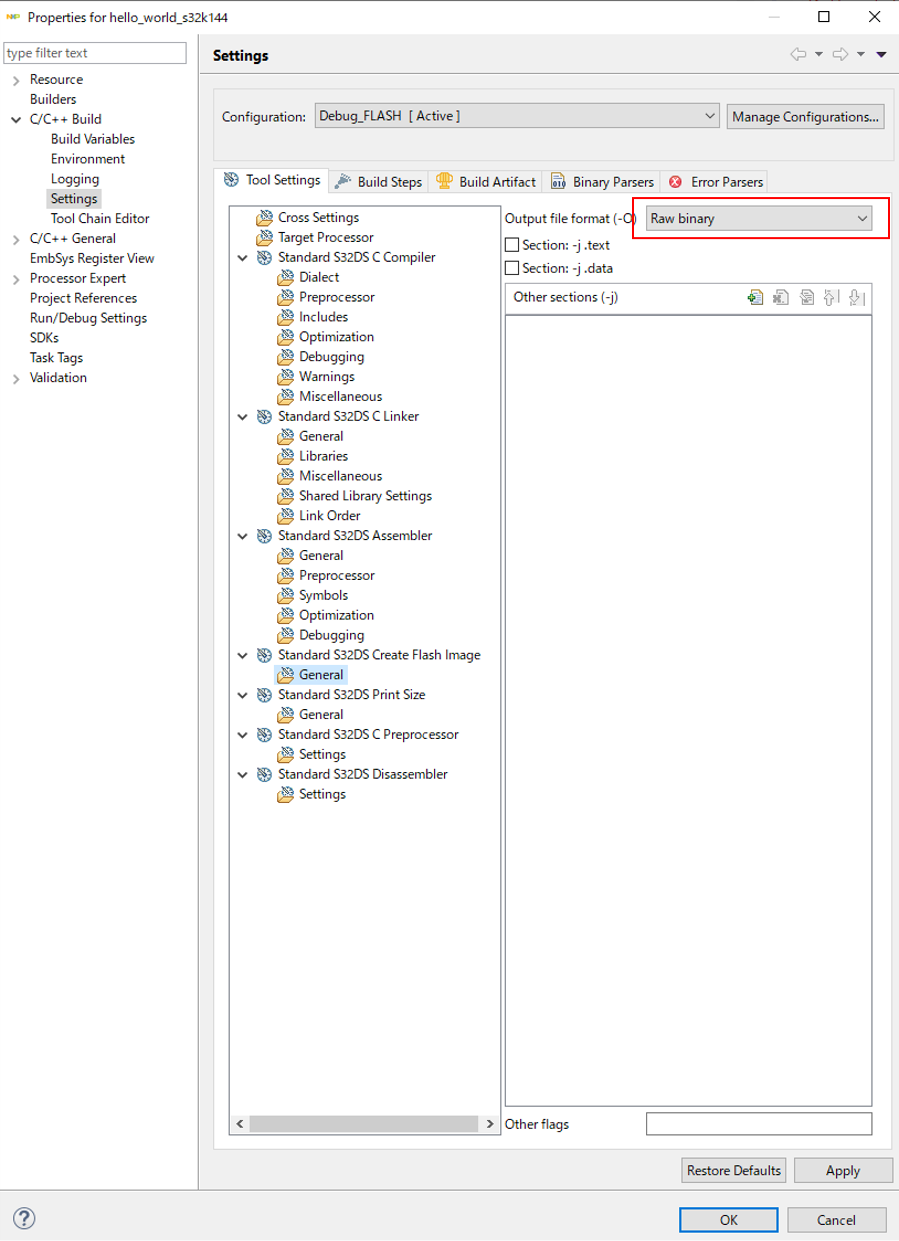Click the Dialect folder icon
Viewport: 899px width, 1241px height.
(286, 278)
